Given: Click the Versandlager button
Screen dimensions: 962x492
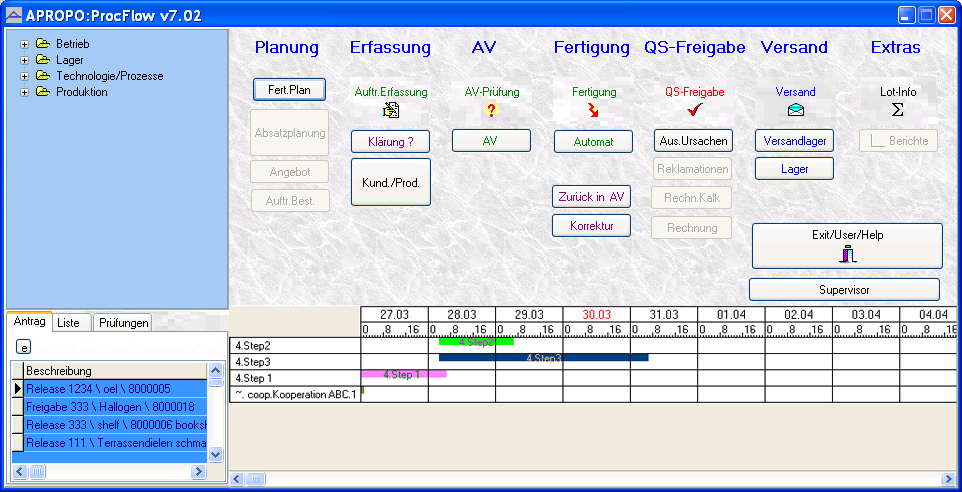Looking at the screenshot, I should coord(794,141).
